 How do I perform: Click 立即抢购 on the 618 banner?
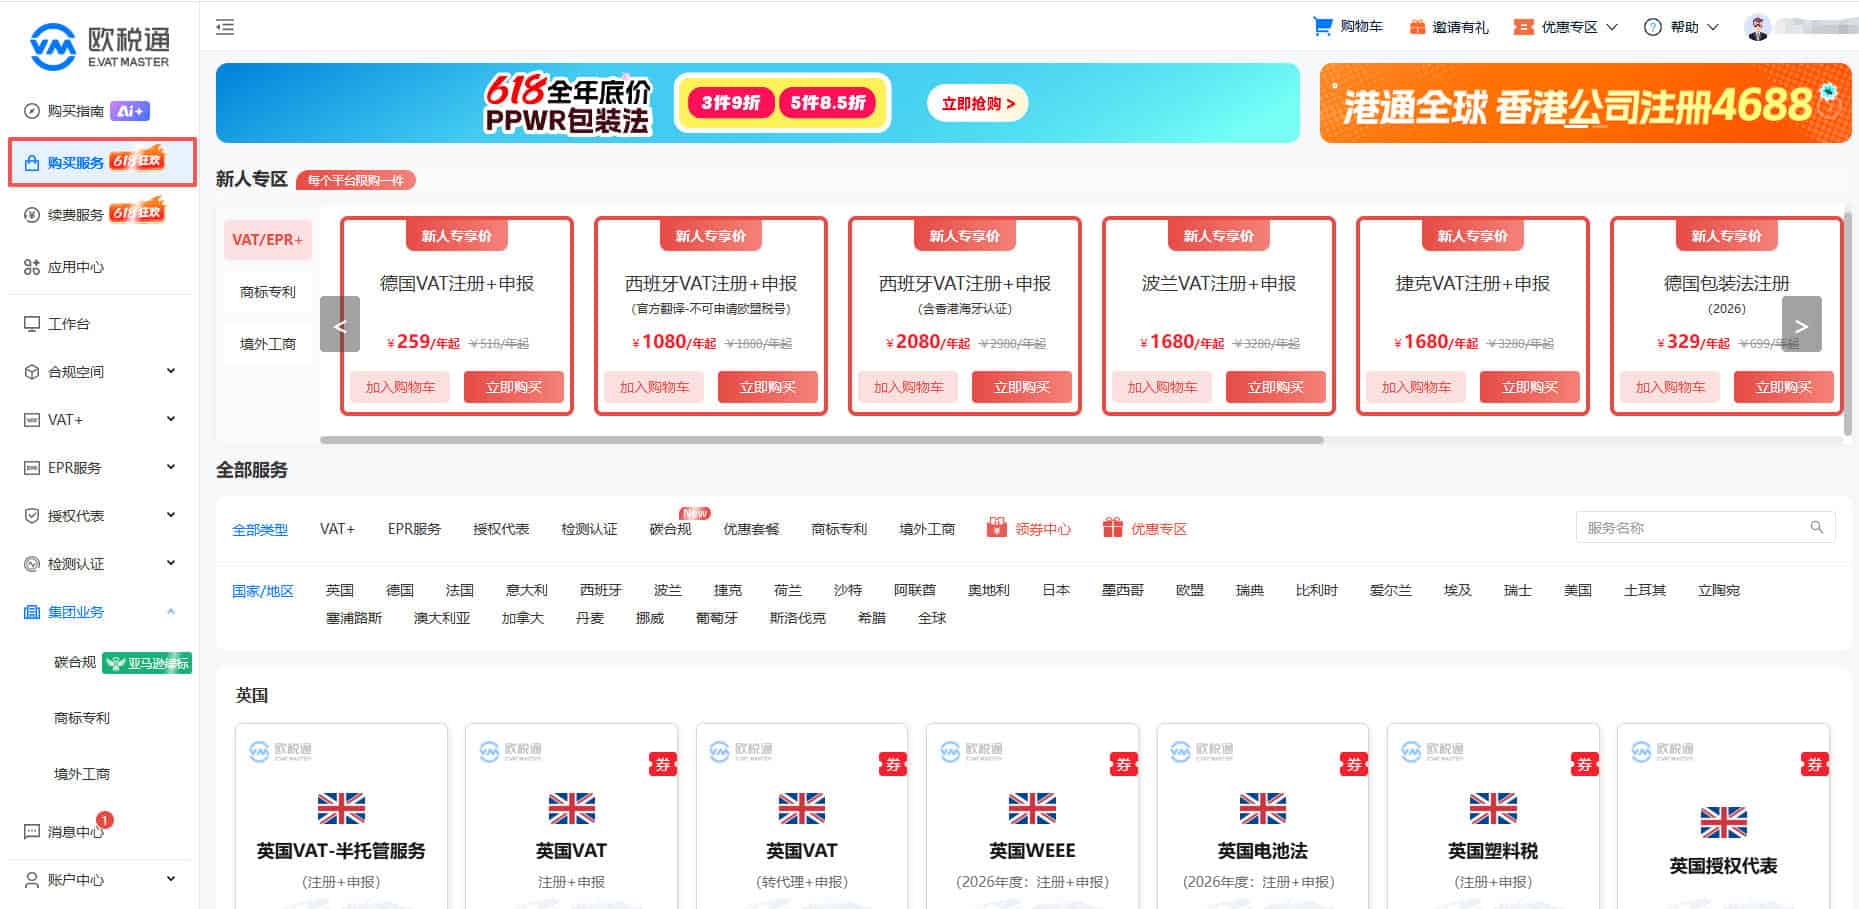[977, 103]
